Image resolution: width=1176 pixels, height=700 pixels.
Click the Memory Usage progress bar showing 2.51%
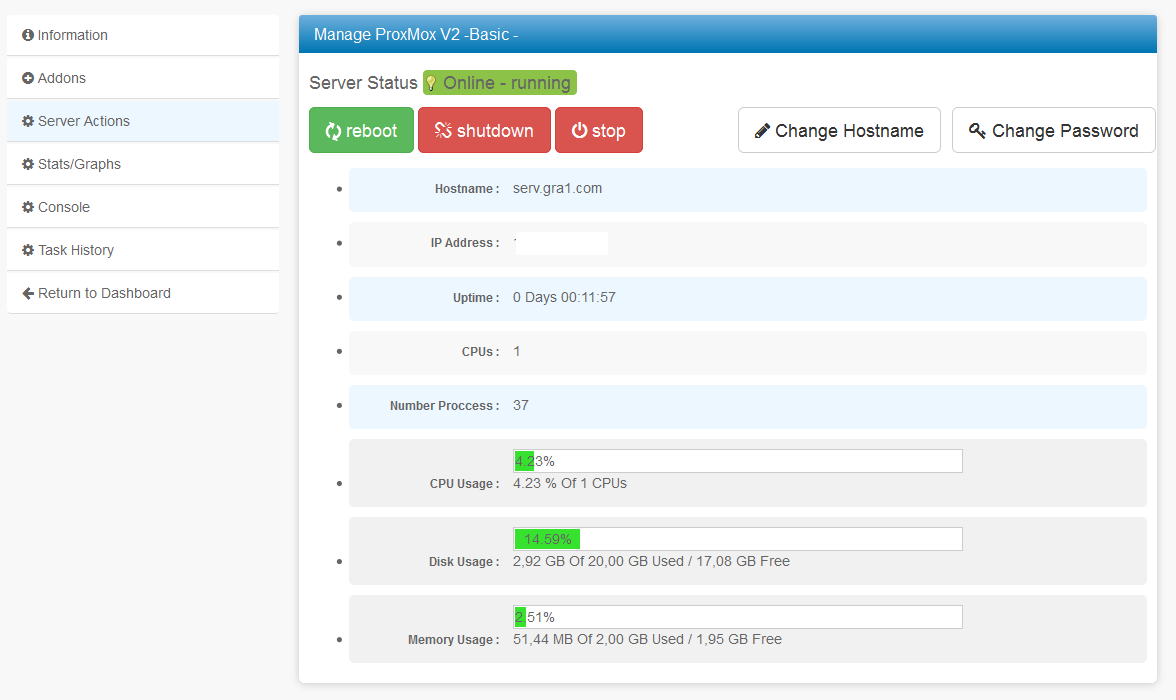pos(738,617)
